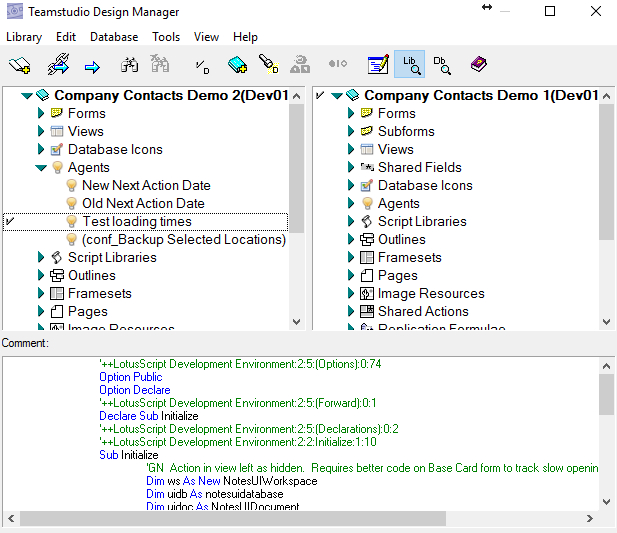Click the blue right arrow toolbar icon
Screen dimensions: 617x533
(x=92, y=67)
